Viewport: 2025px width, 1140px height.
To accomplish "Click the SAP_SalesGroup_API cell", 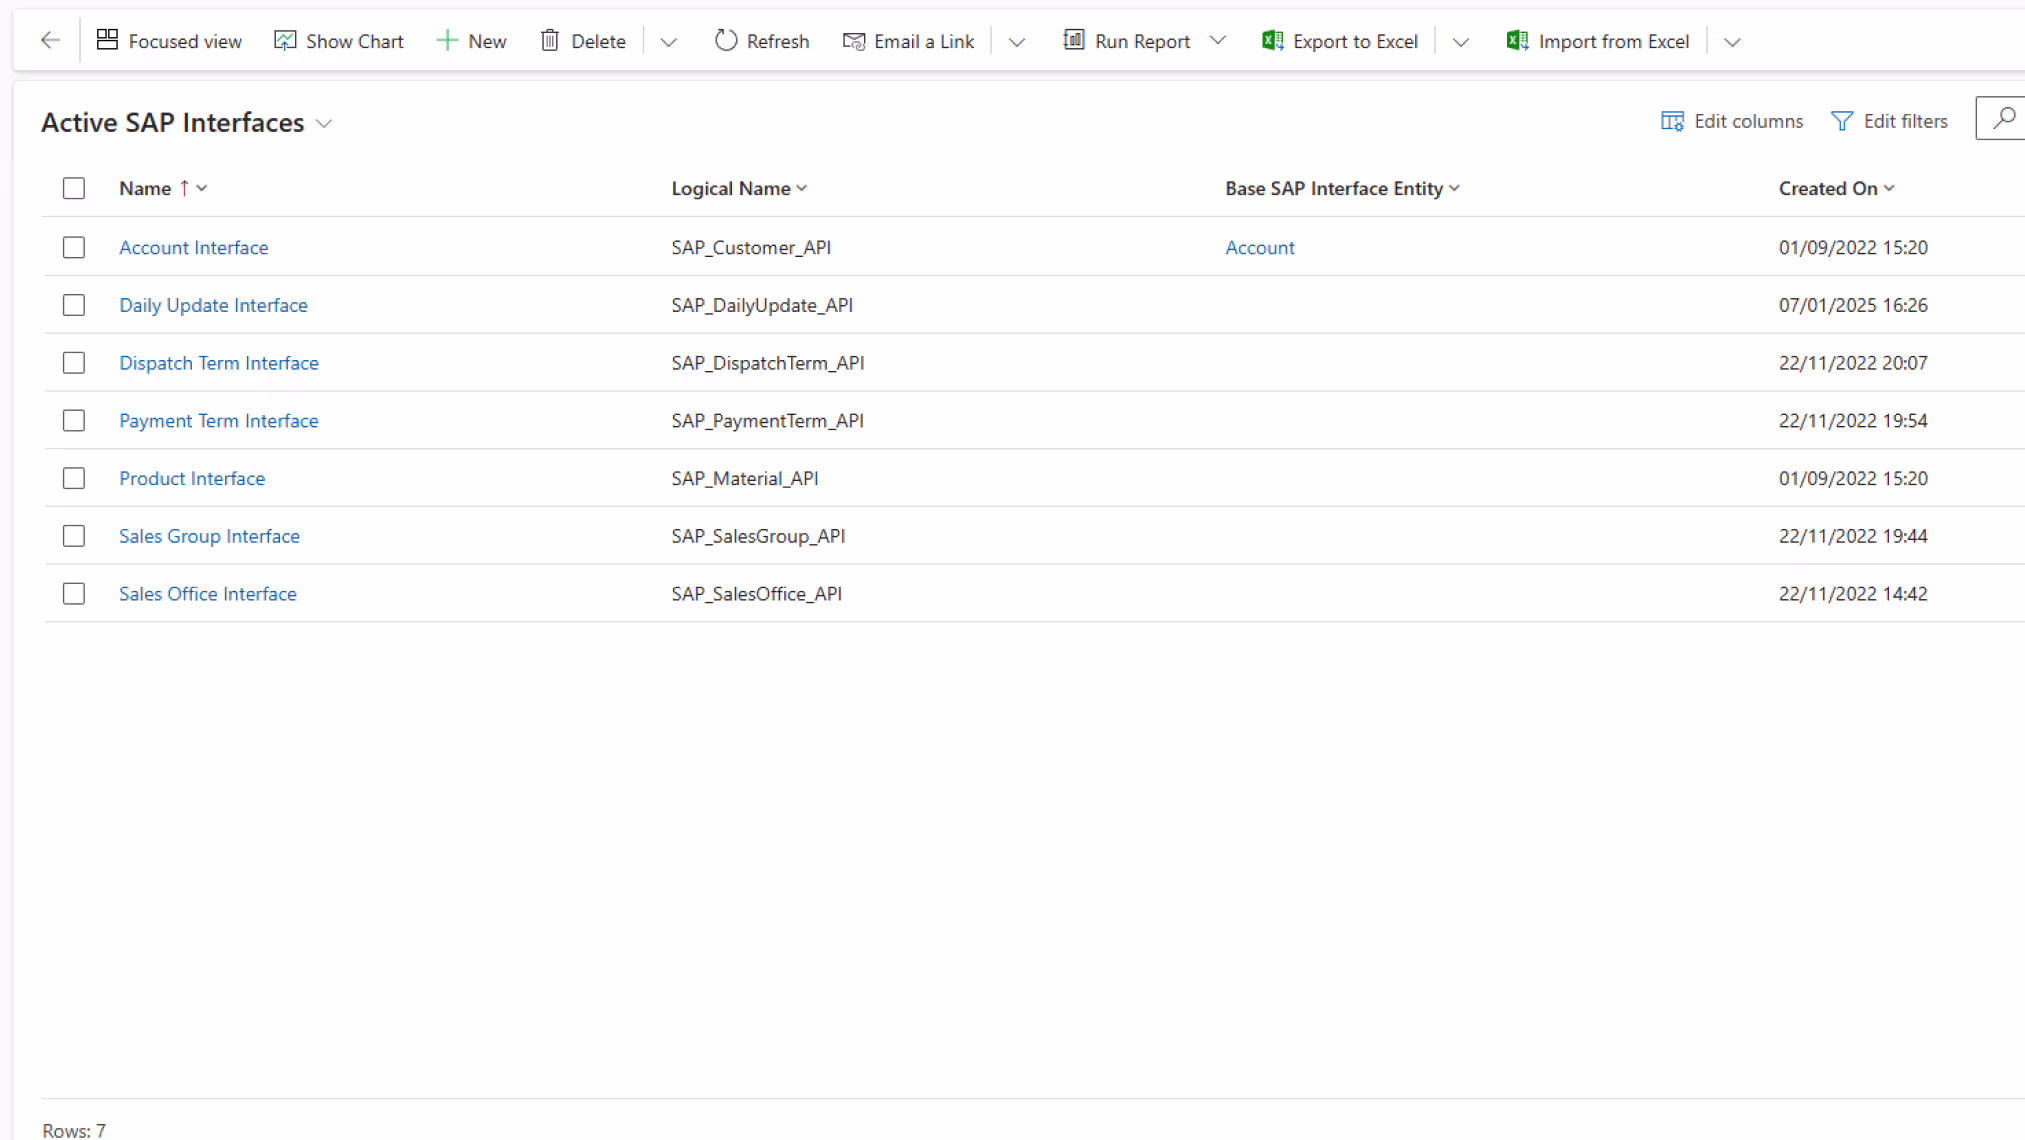I will tap(758, 536).
